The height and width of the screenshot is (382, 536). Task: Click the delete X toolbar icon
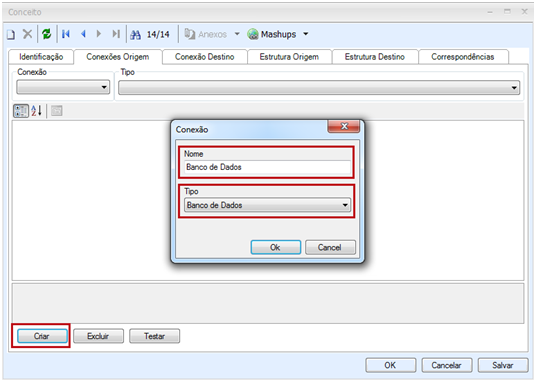click(27, 34)
